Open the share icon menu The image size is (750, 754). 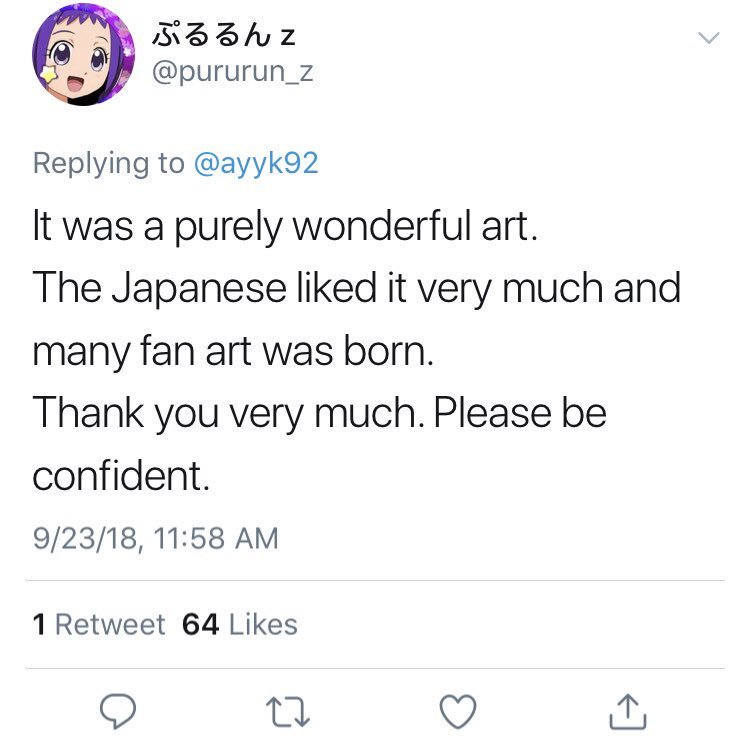627,712
